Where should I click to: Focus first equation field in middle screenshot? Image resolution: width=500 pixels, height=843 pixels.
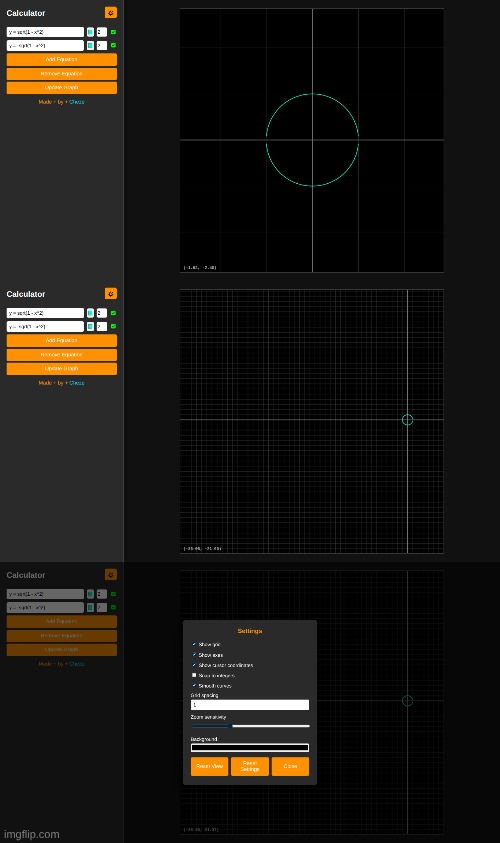coord(45,313)
